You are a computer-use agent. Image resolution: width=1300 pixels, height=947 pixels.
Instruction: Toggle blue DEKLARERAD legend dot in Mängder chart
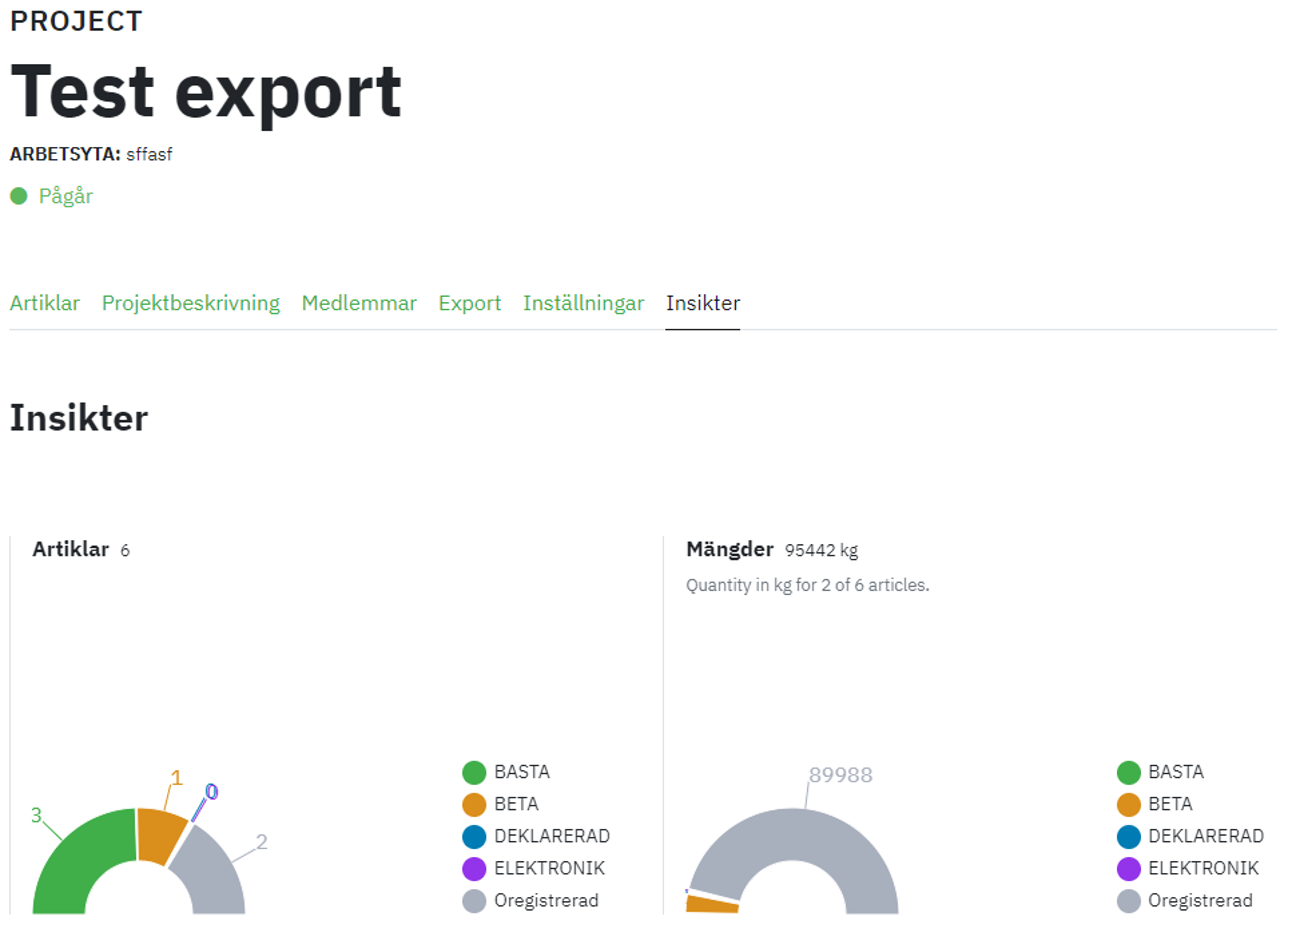click(x=1128, y=836)
